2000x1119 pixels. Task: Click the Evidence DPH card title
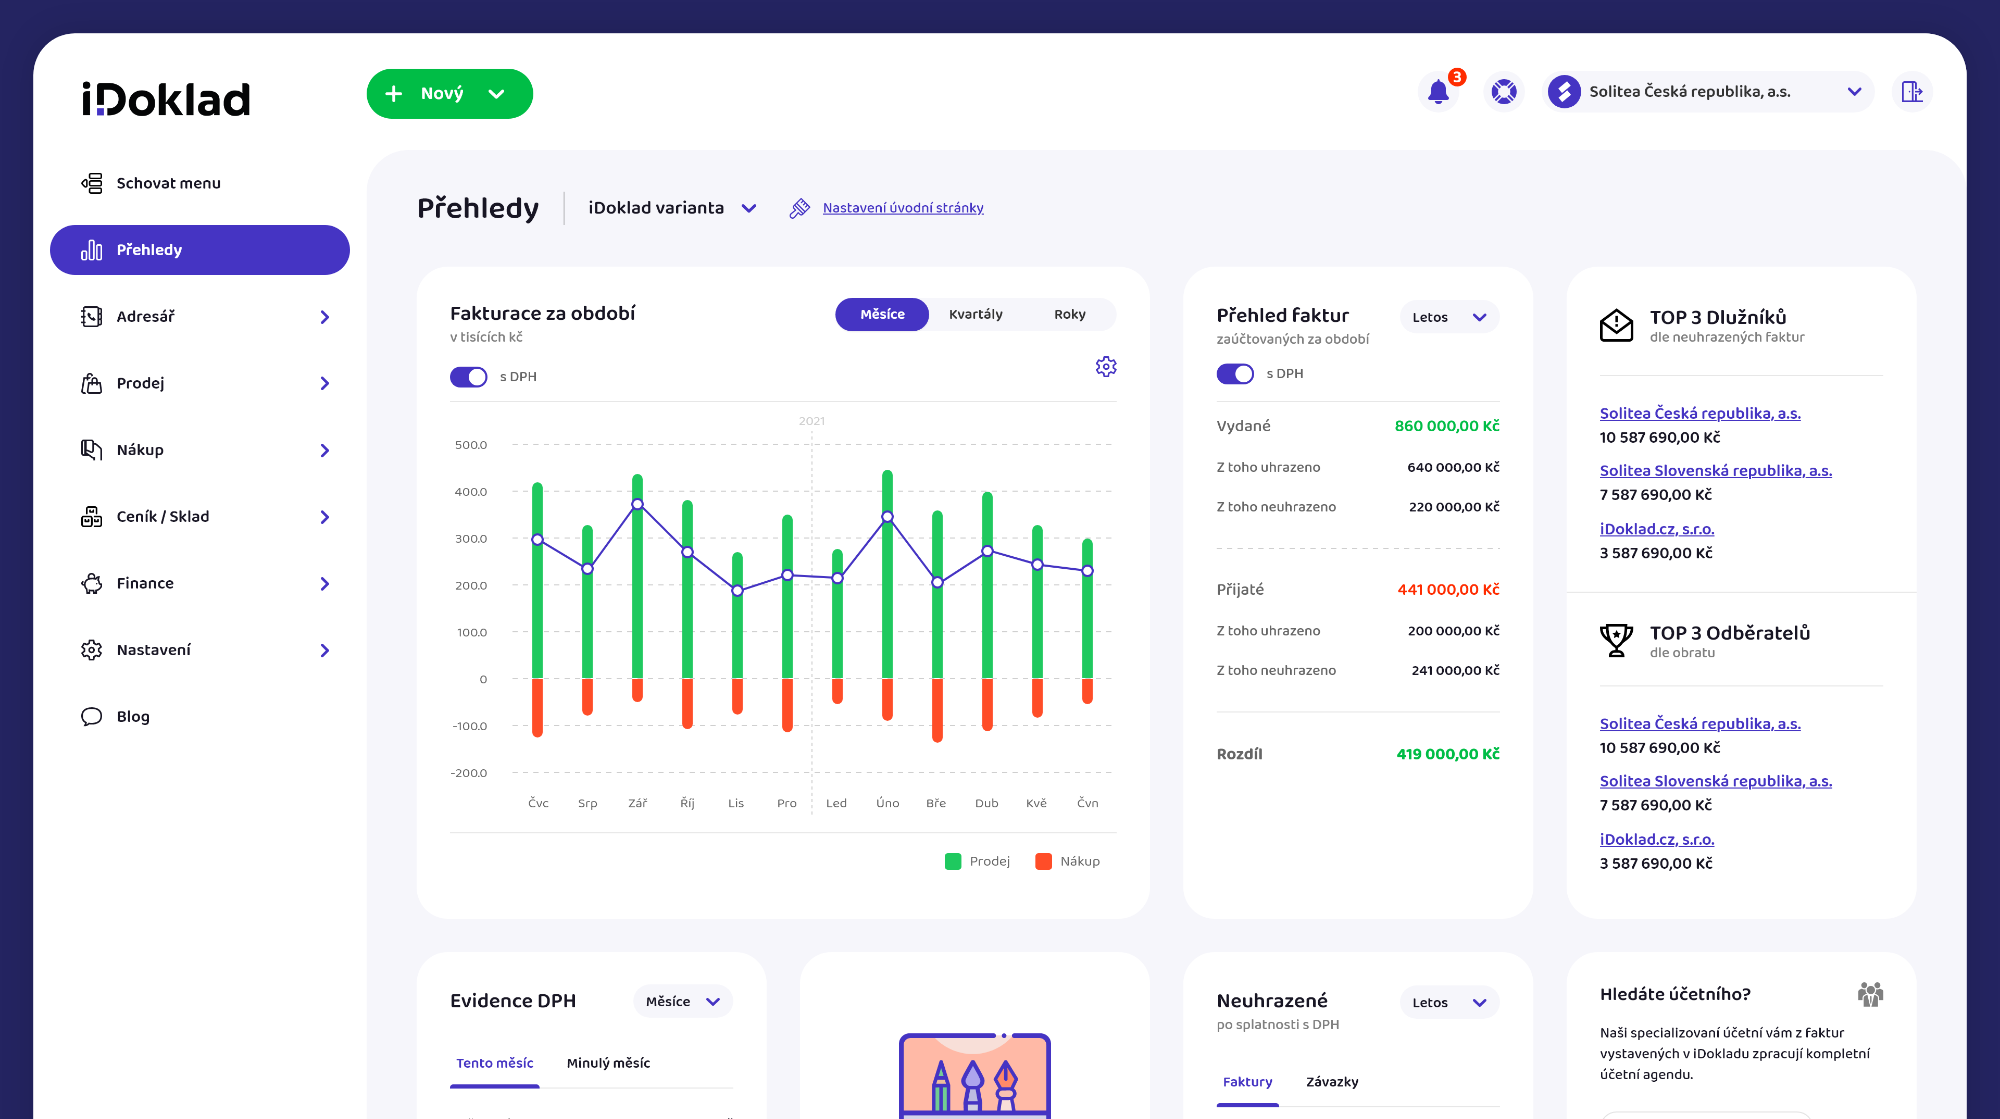click(513, 1001)
